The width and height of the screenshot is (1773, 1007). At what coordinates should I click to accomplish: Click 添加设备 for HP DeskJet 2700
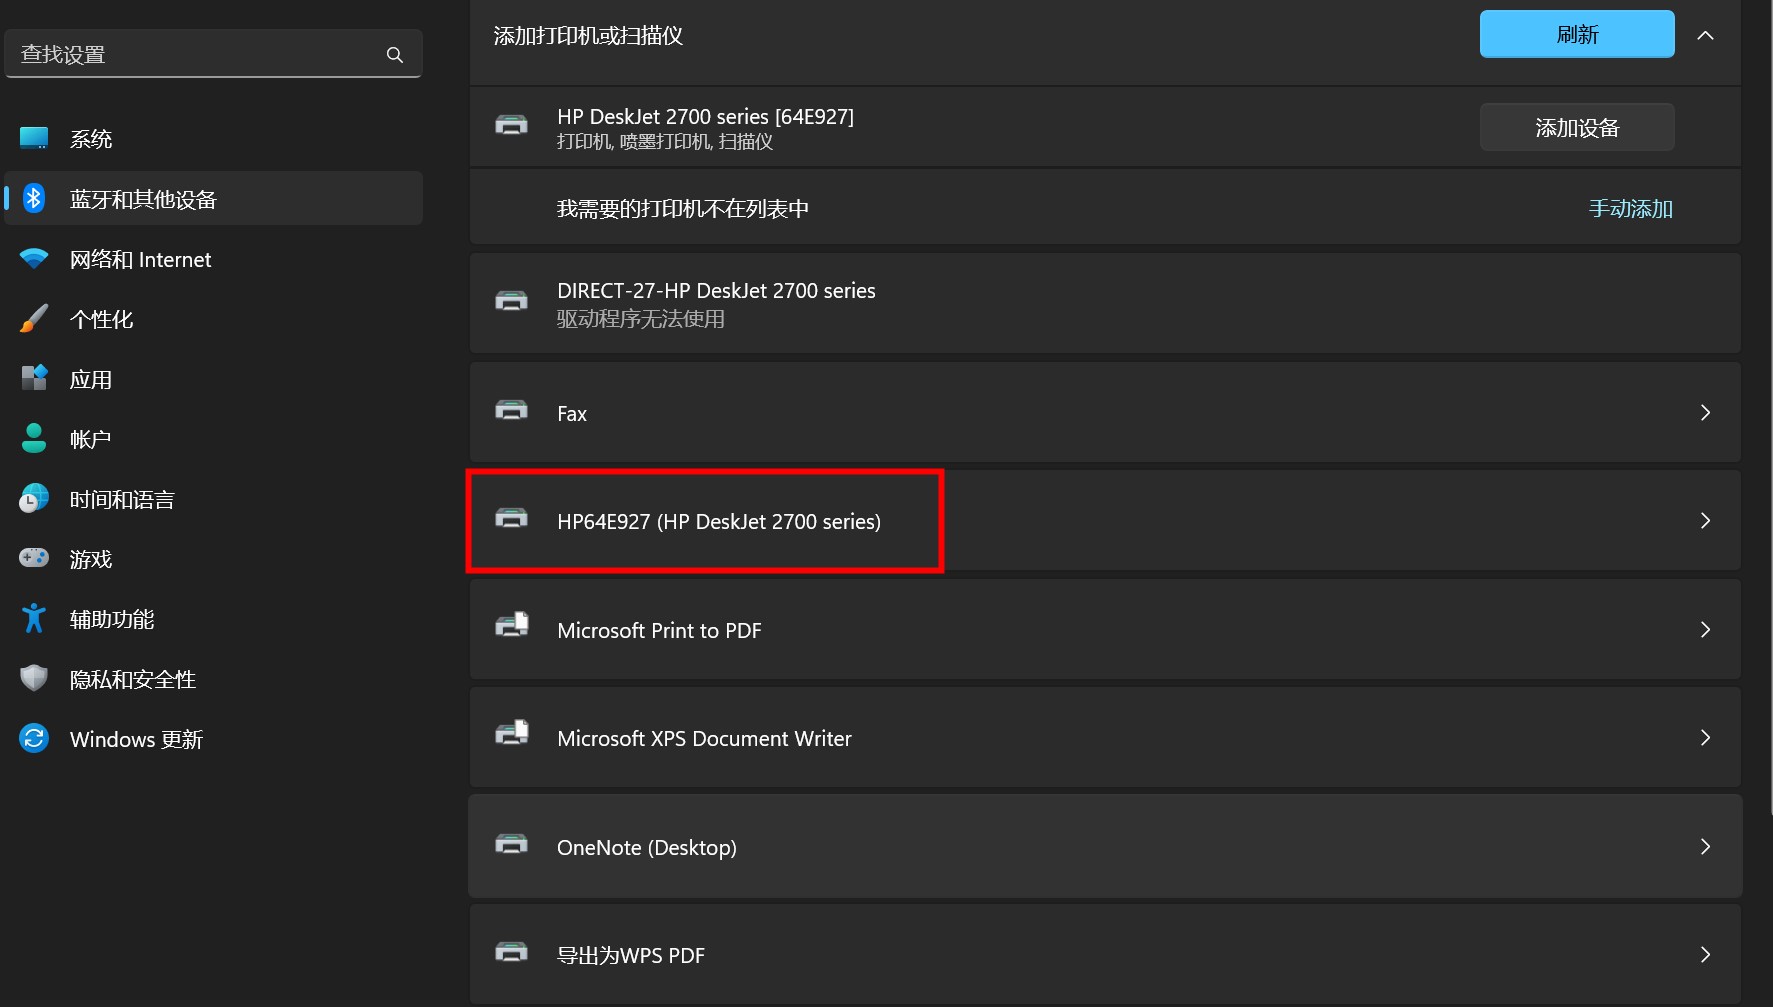point(1577,127)
